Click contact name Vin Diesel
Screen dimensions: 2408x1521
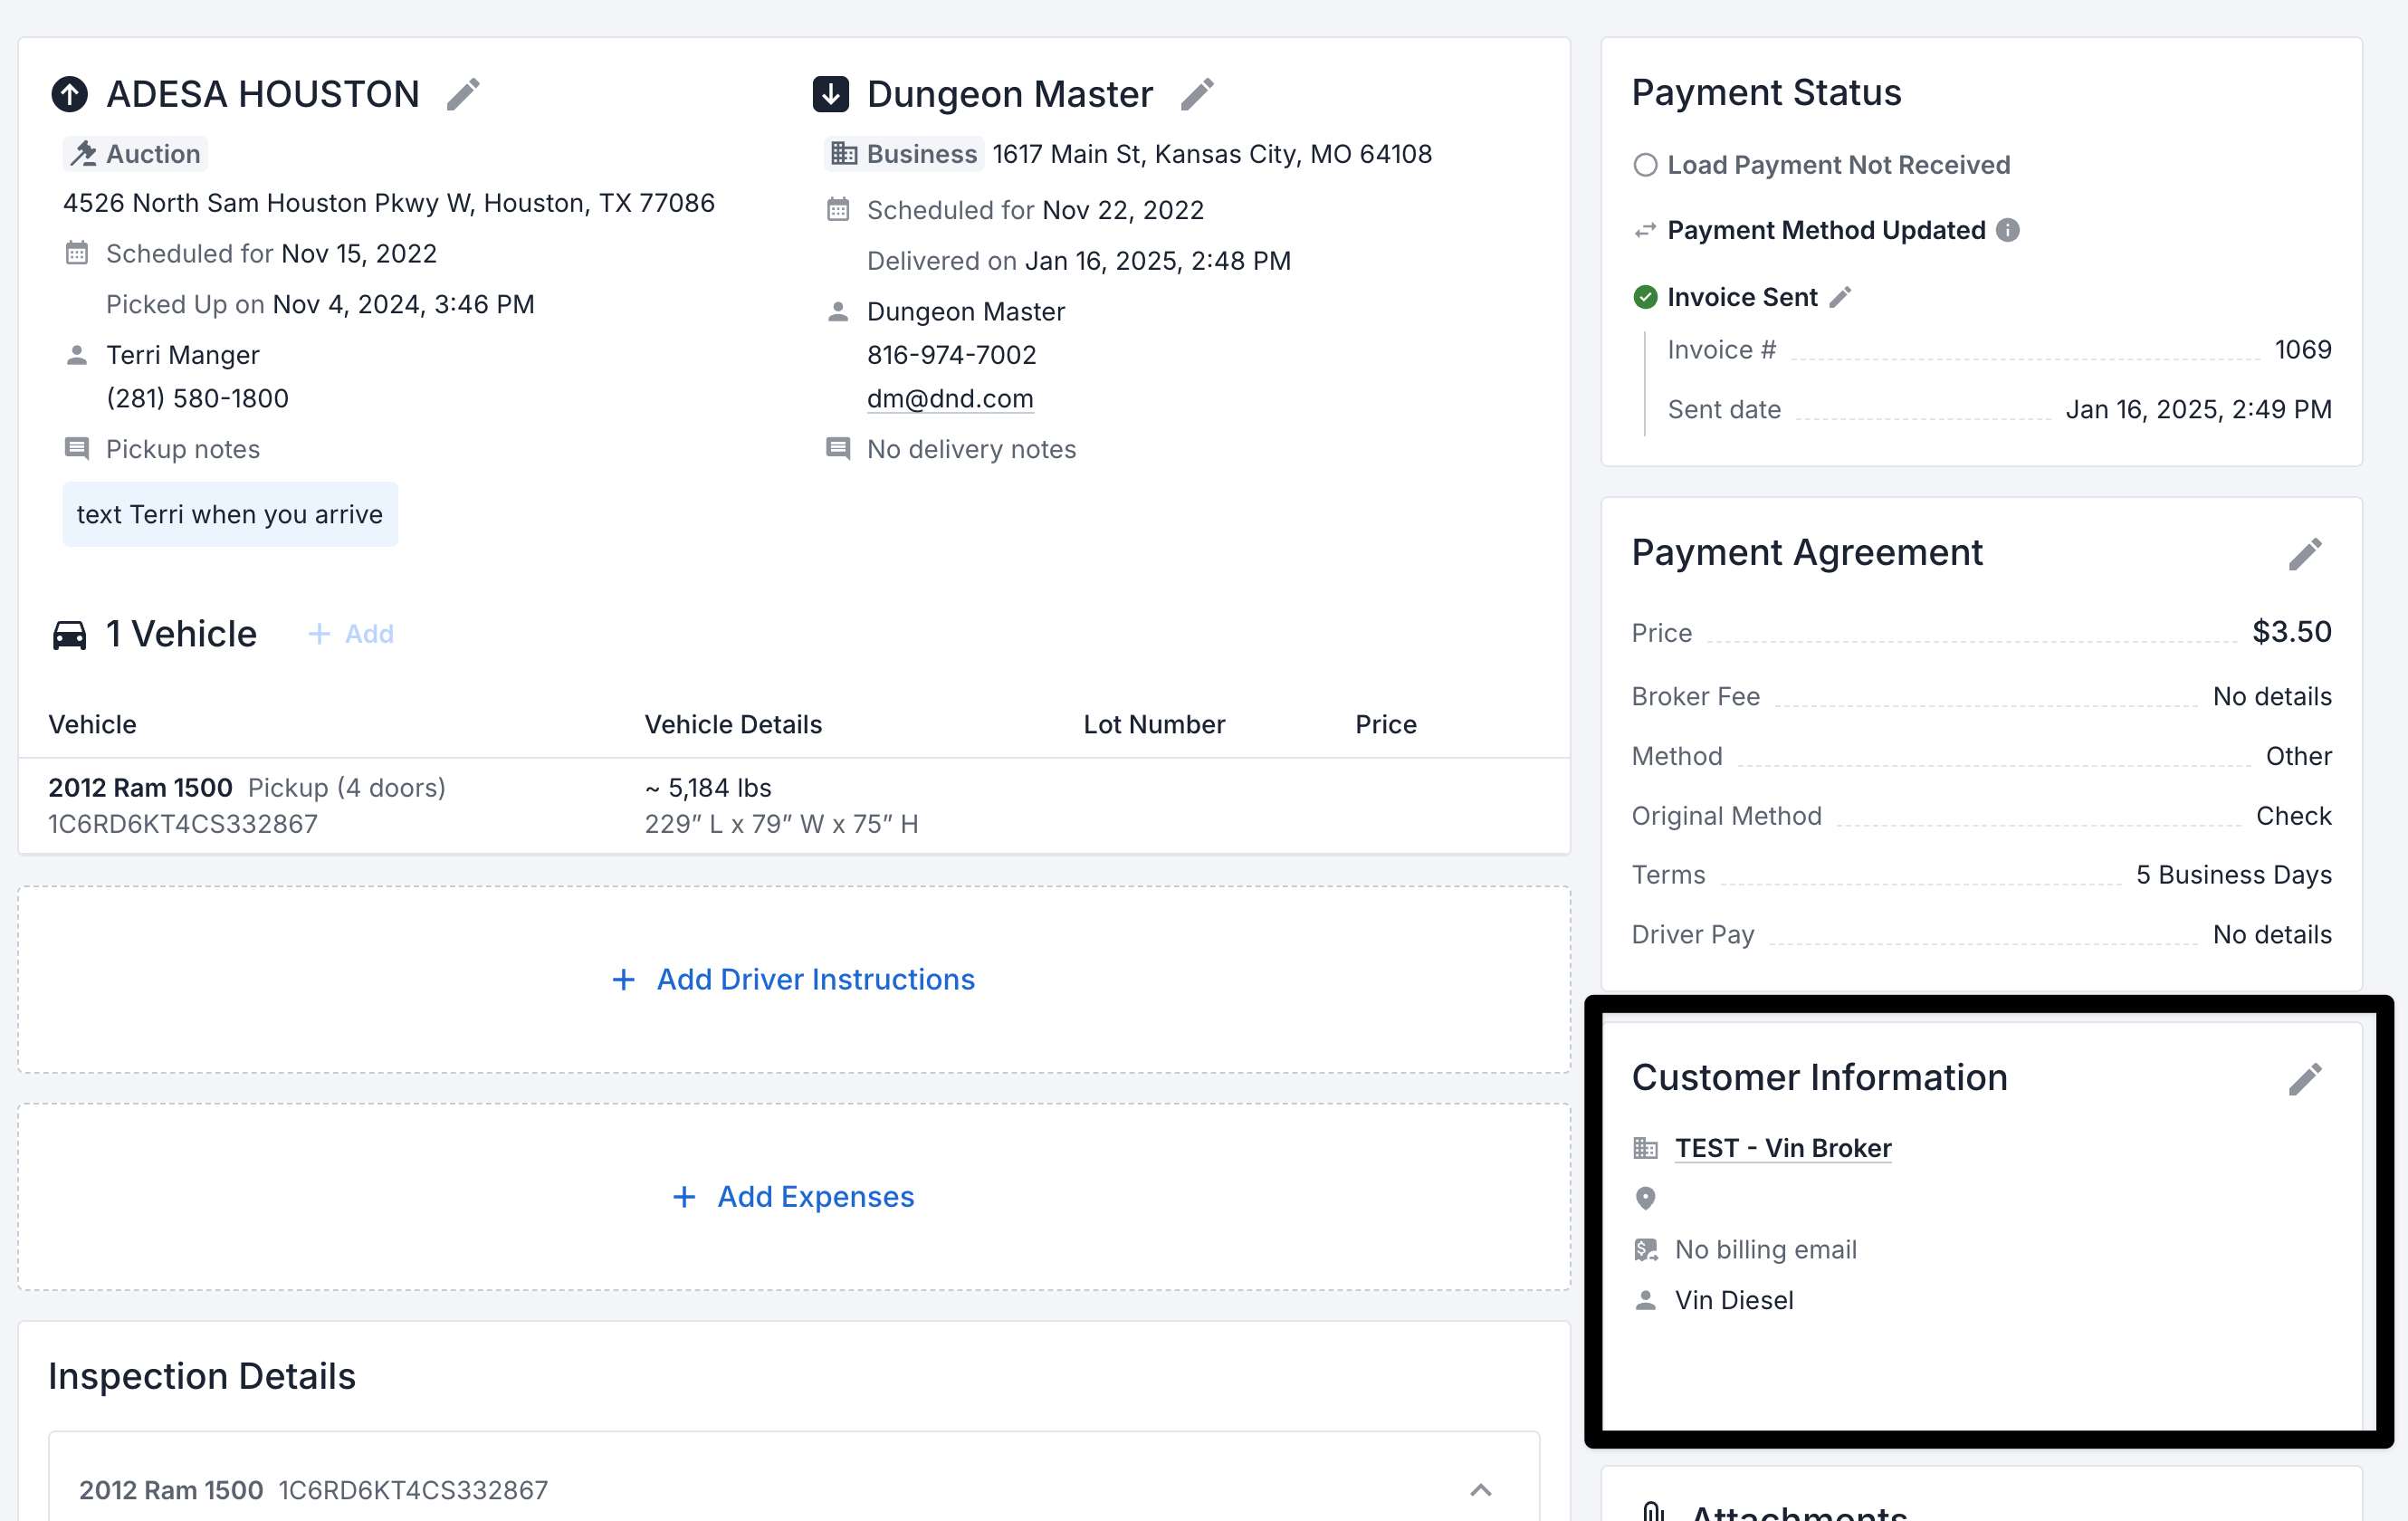pyautogui.click(x=1734, y=1300)
